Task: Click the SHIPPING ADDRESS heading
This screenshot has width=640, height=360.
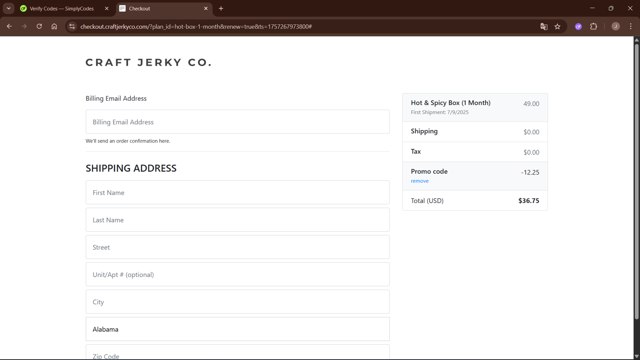Action: pos(131,168)
